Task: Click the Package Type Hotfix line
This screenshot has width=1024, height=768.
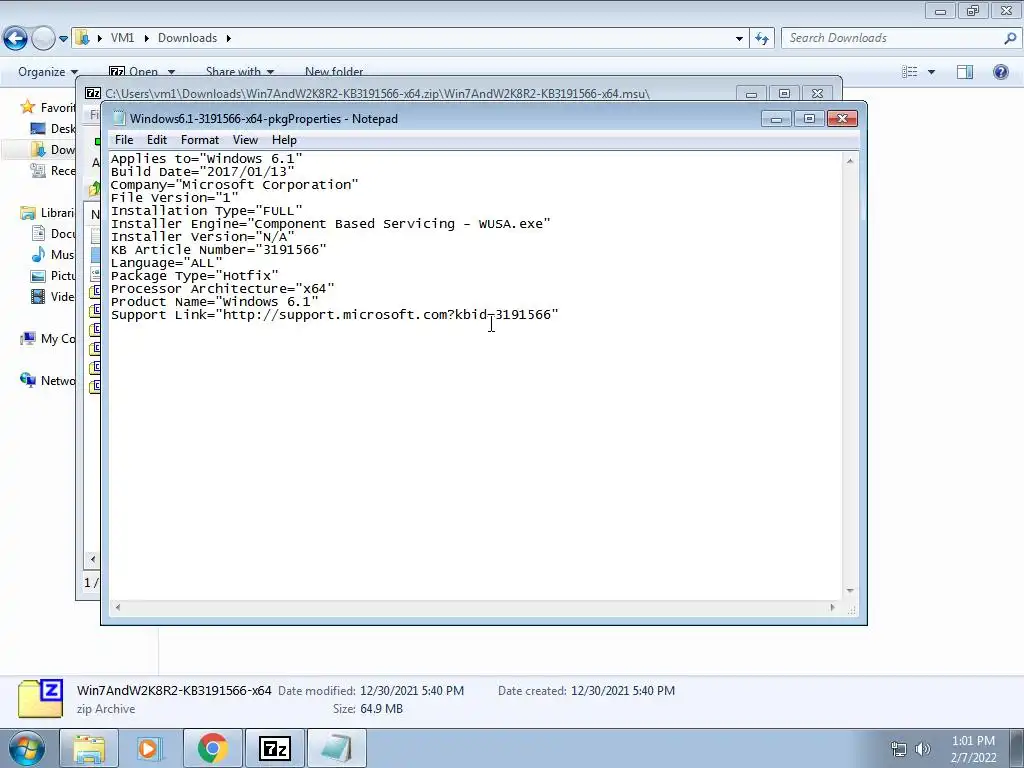Action: pos(195,276)
